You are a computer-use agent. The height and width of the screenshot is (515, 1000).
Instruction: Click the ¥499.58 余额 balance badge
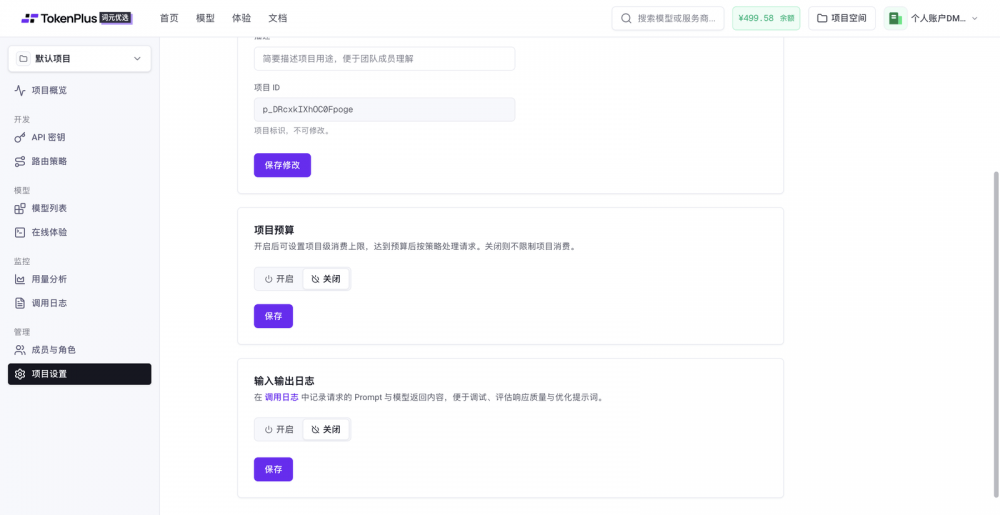[766, 18]
